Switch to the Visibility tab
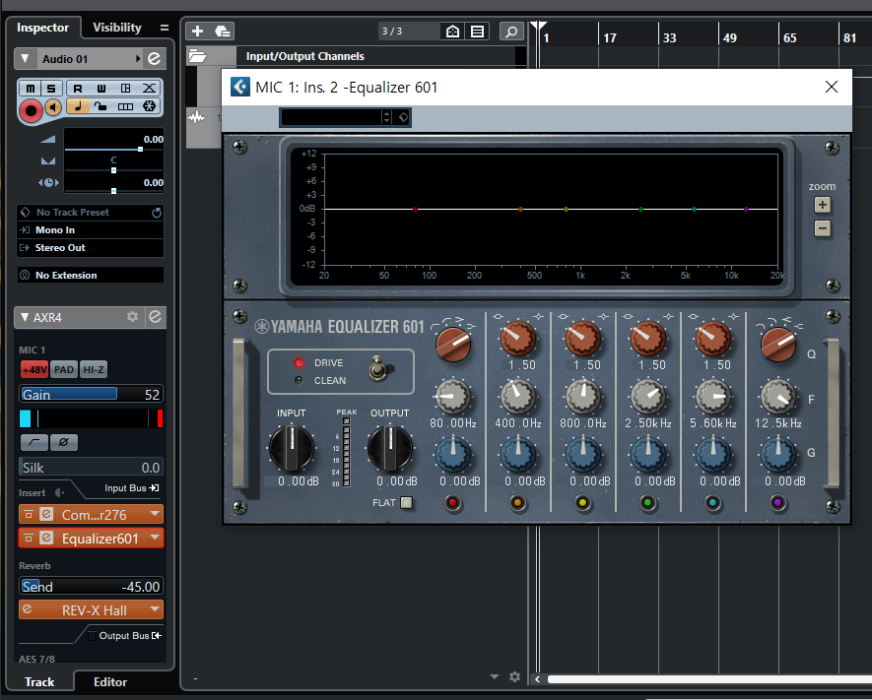The image size is (872, 700). 117,27
